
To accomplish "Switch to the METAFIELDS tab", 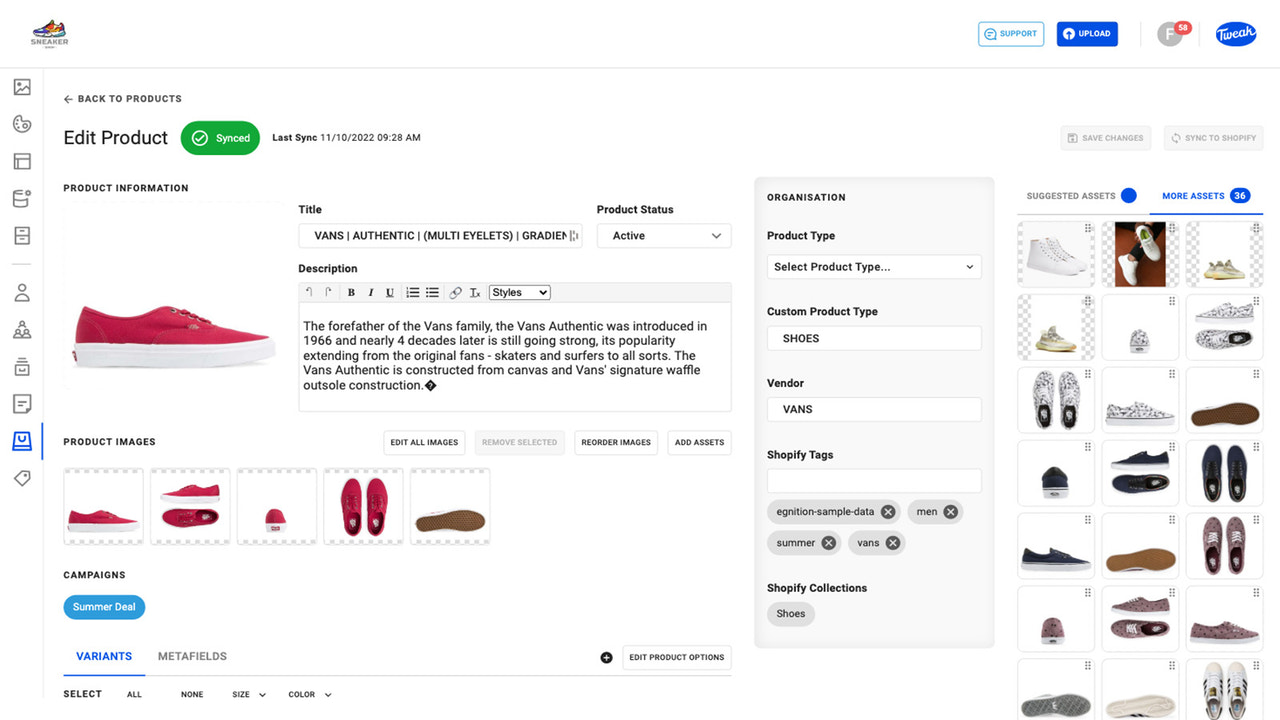I will click(192, 656).
